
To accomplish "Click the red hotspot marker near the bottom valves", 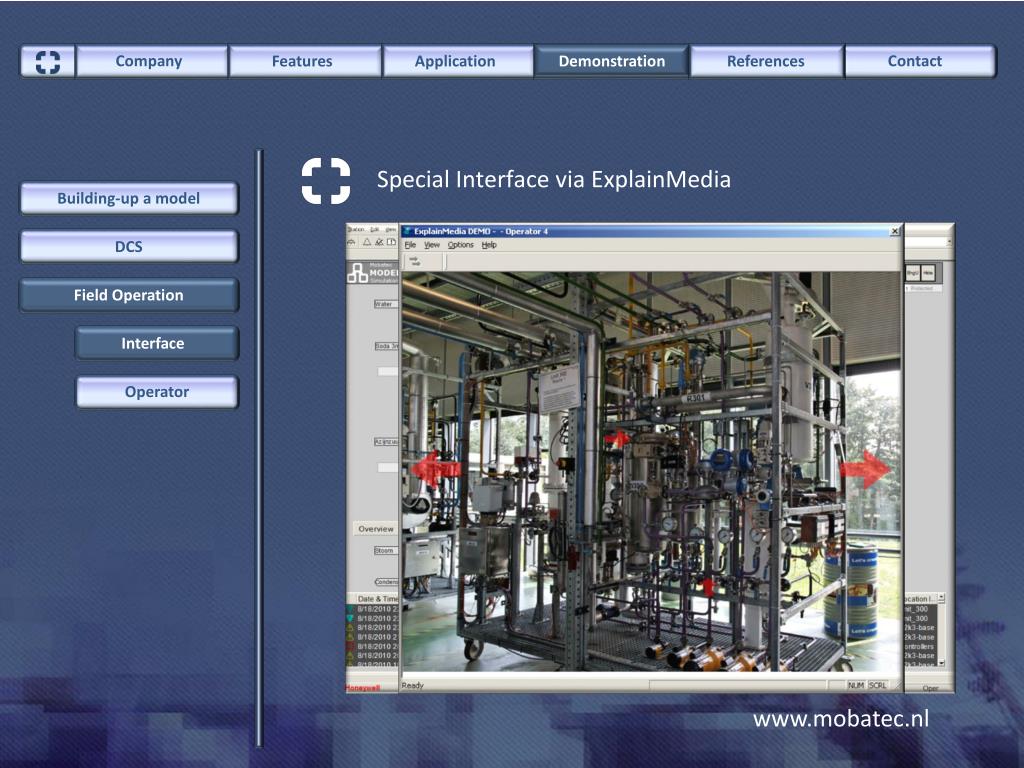I will [709, 586].
